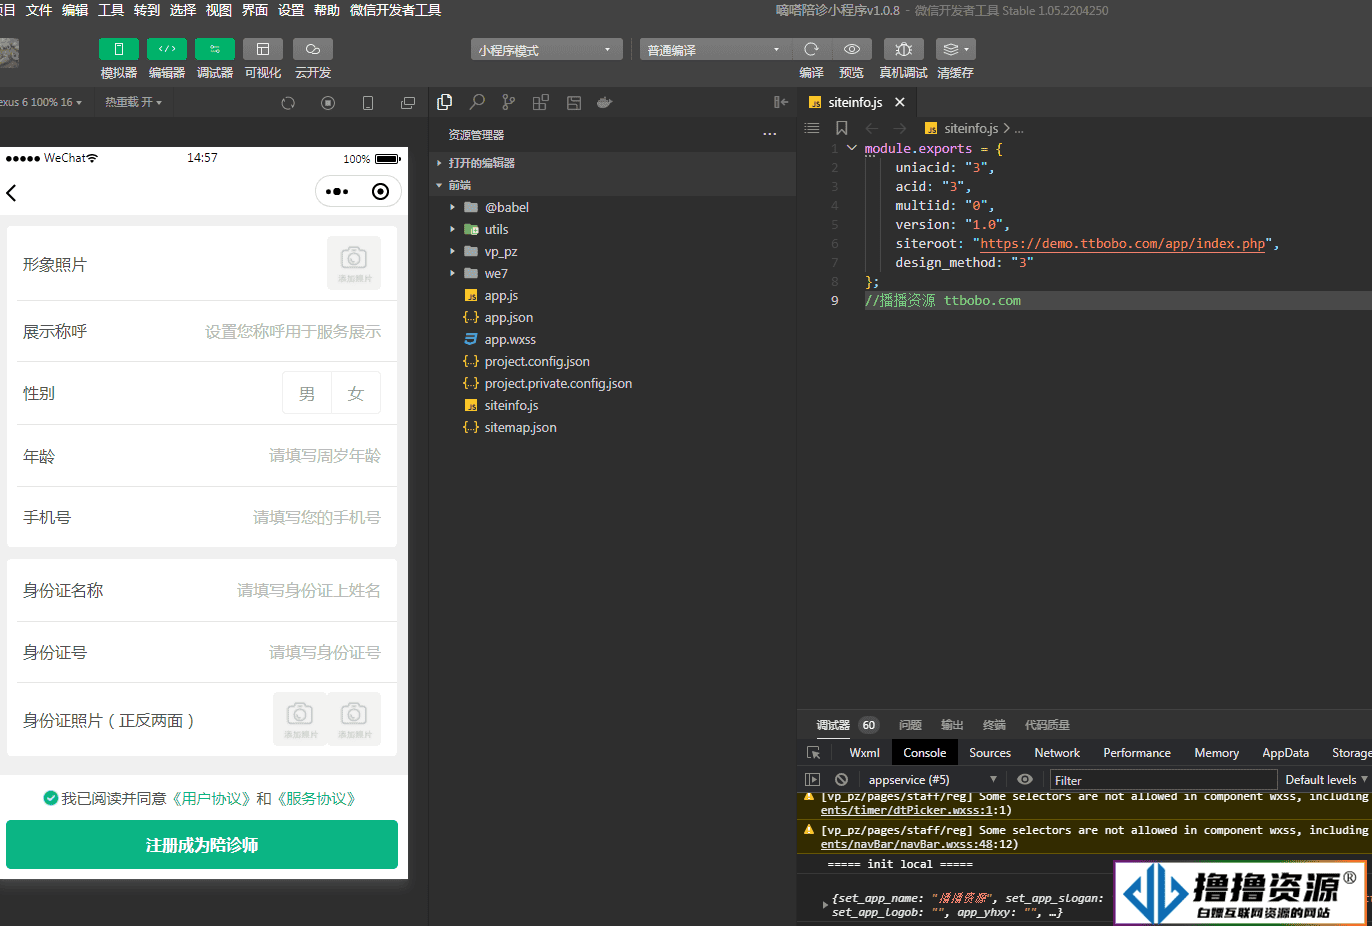
Task: Fold the module.exports code block
Action: [852, 148]
